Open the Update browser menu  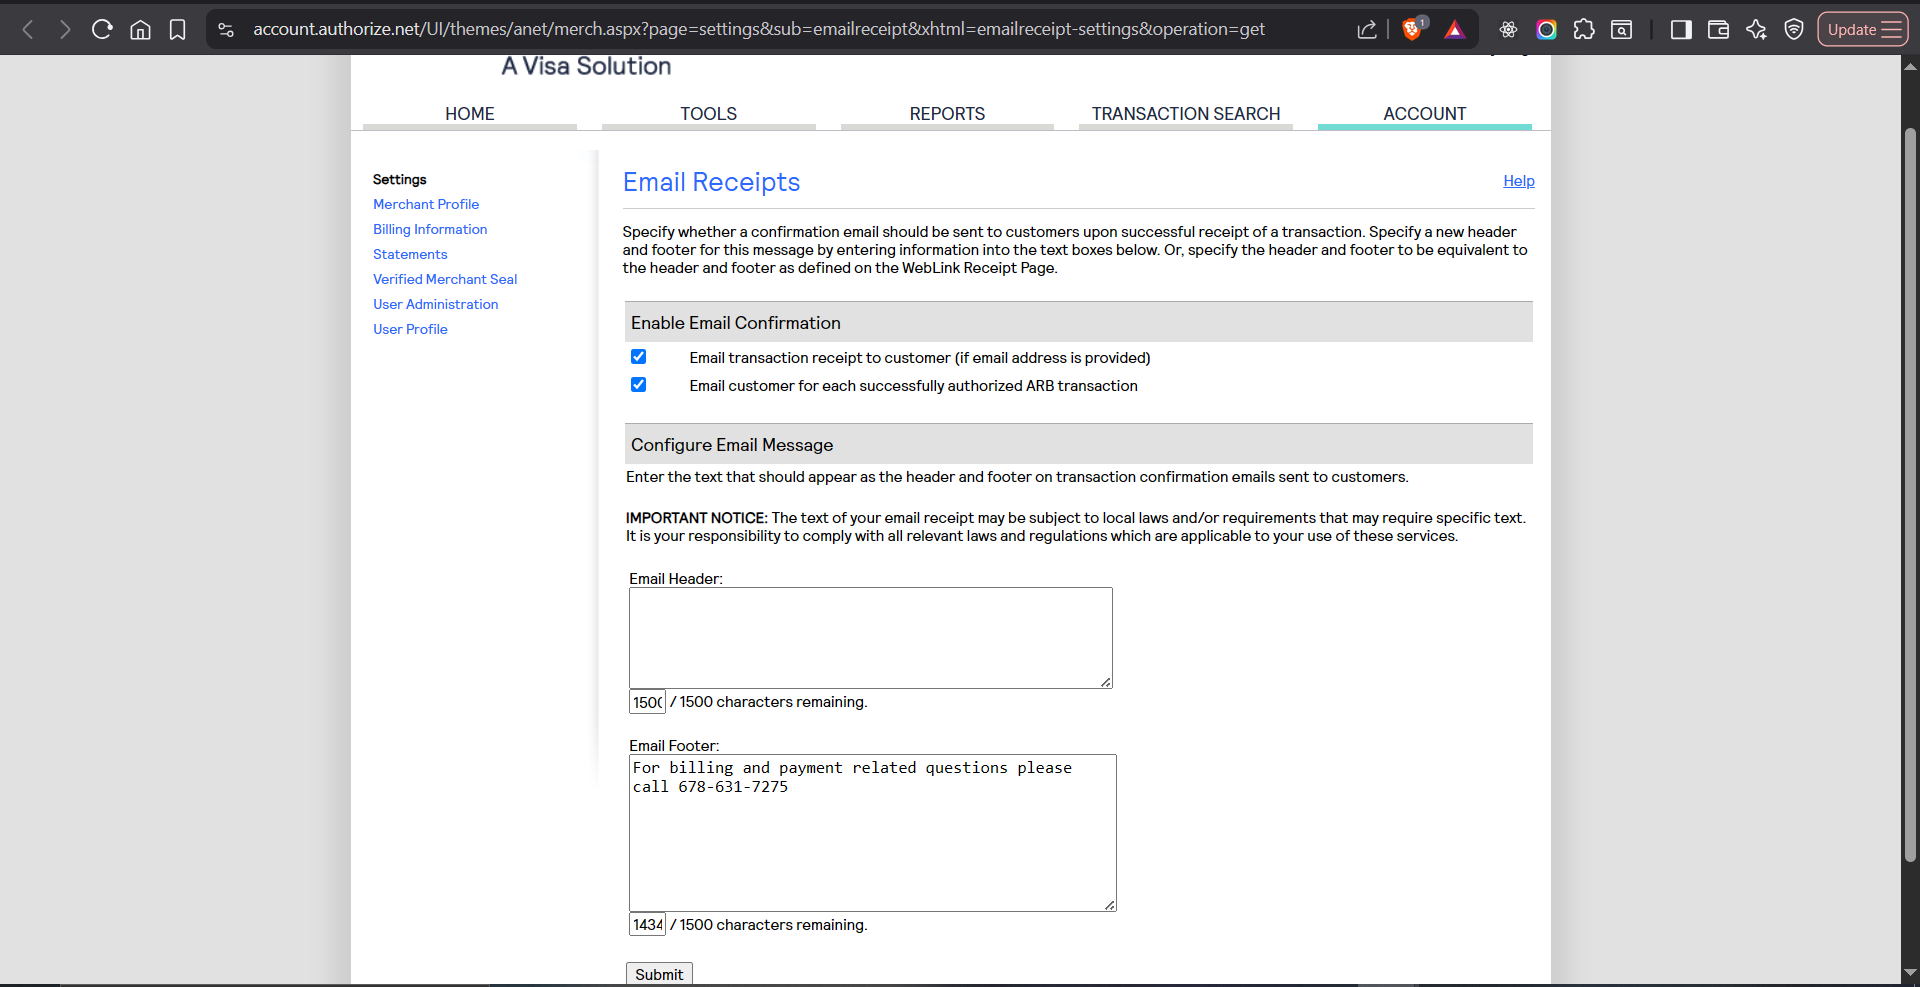[x=1862, y=29]
